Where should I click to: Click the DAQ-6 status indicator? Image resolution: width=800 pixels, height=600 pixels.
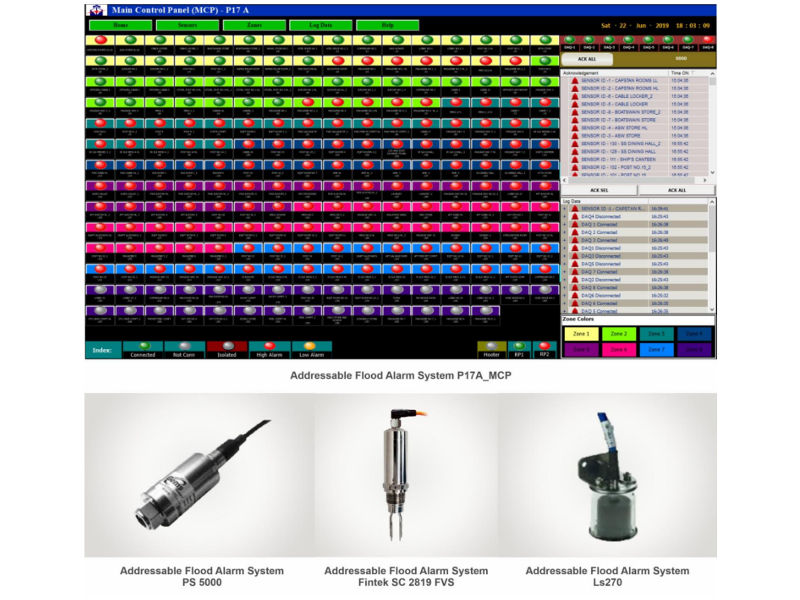tap(668, 39)
